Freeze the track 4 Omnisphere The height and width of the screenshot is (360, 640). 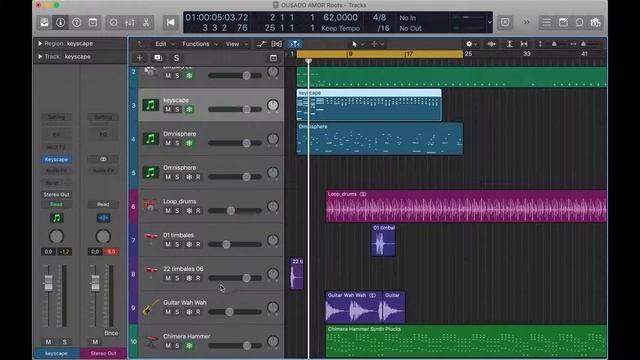tap(189, 143)
